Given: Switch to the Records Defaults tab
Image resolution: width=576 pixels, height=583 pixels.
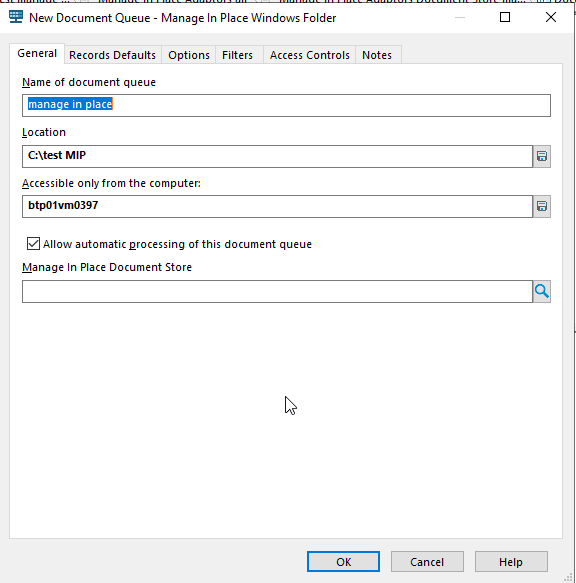Looking at the screenshot, I should coord(112,55).
